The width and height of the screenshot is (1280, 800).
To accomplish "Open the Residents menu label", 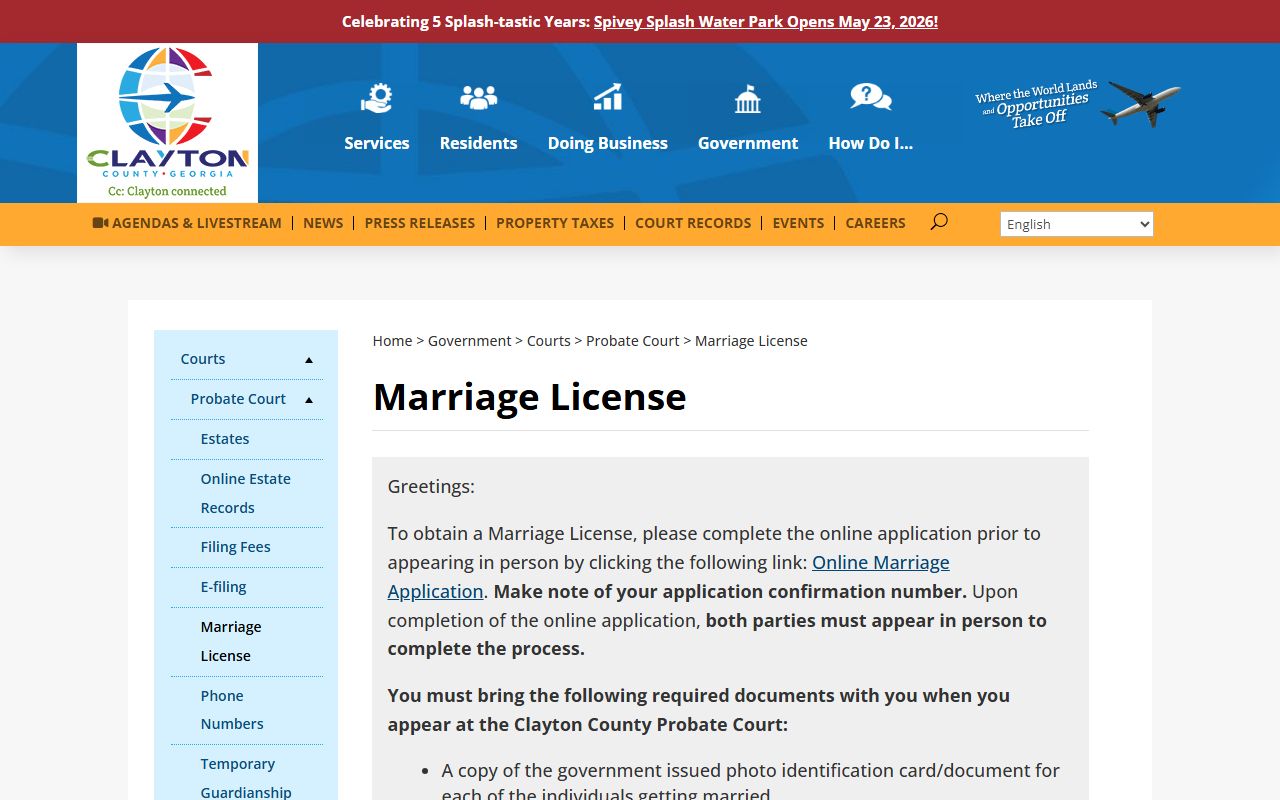I will pos(478,143).
